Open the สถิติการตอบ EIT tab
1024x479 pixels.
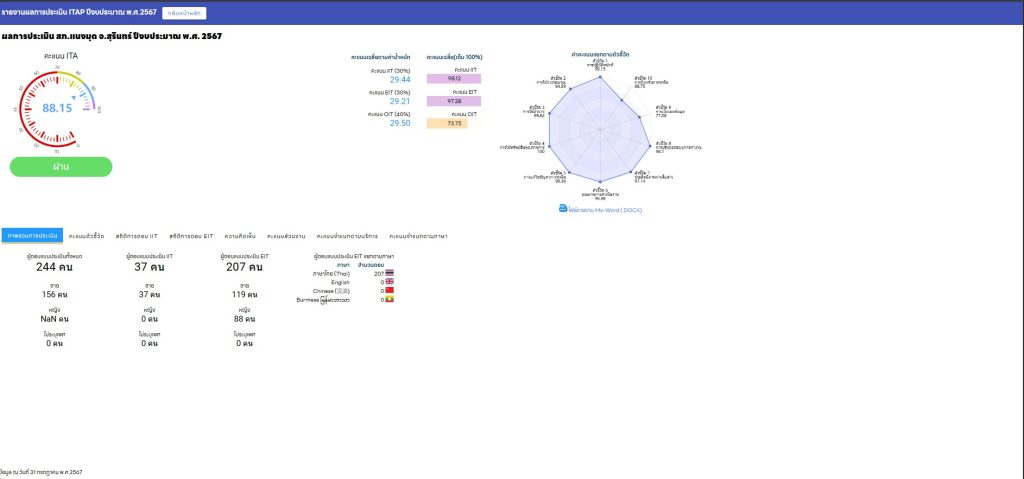click(191, 236)
